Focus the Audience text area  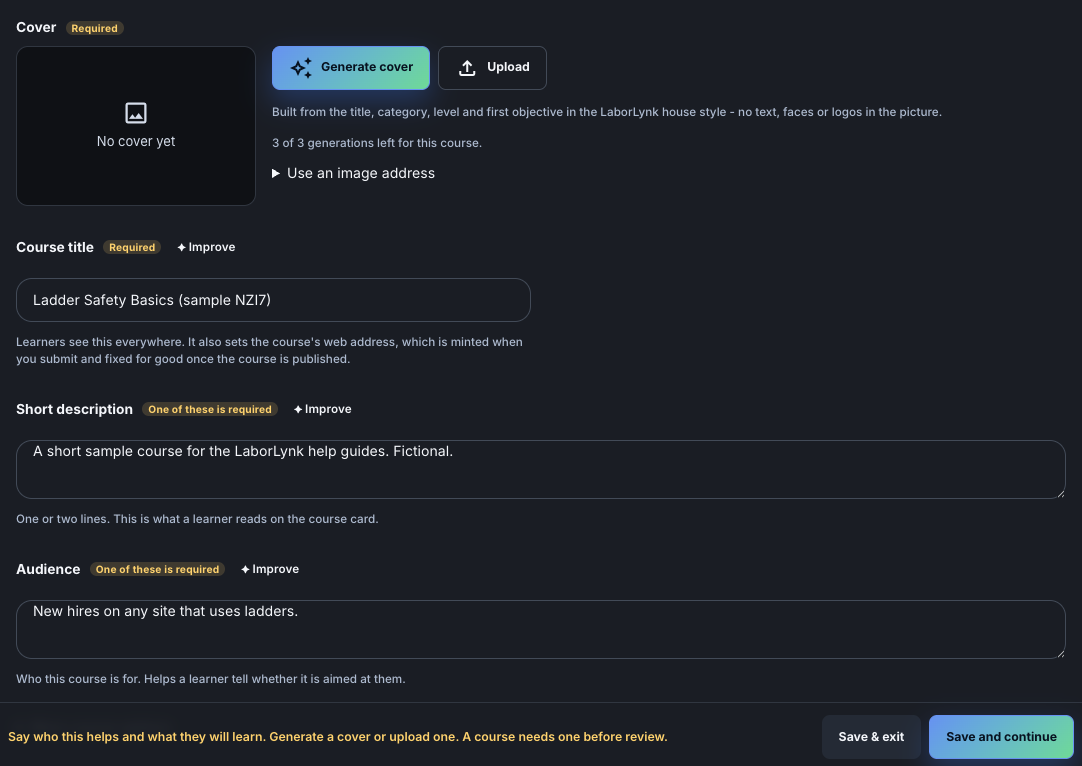pyautogui.click(x=541, y=629)
